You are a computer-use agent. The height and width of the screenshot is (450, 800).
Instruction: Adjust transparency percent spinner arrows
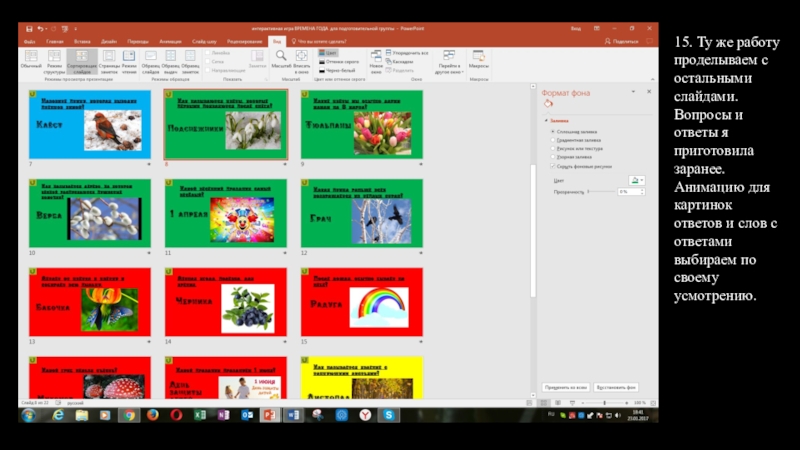642,192
